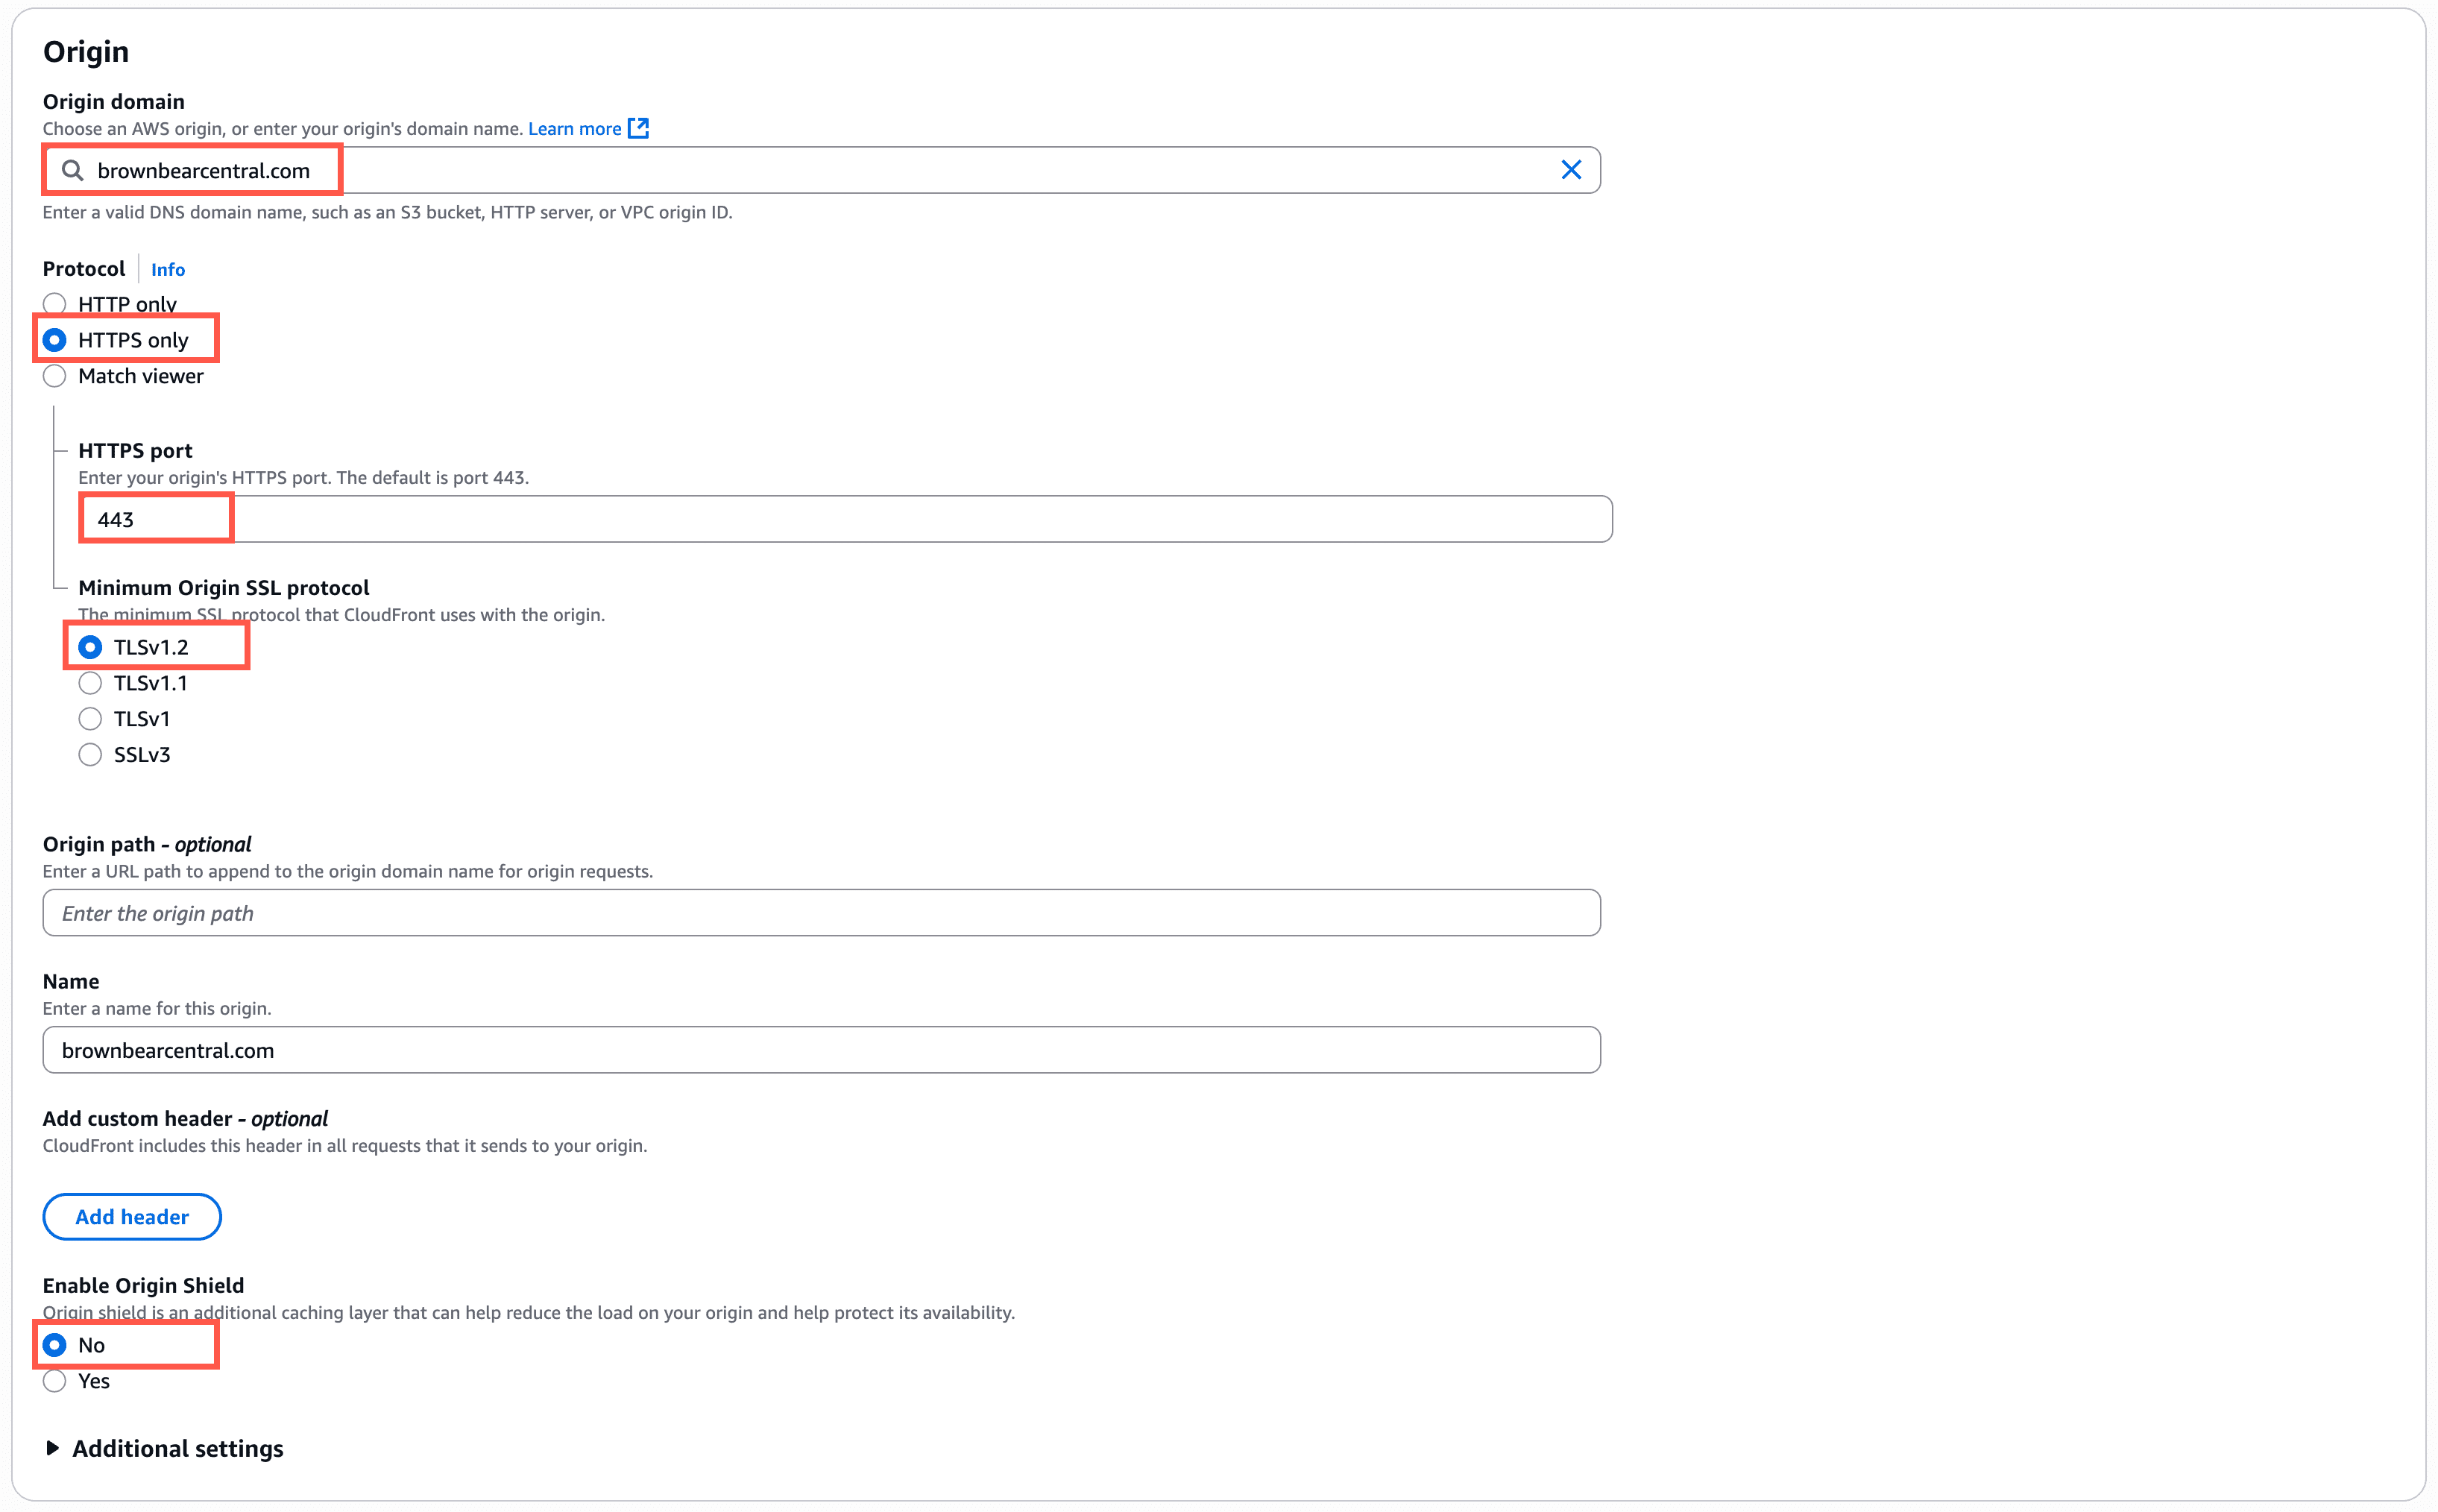Choose TLSv1.1 as minimum SSL protocol
The height and width of the screenshot is (1512, 2438).
pyautogui.click(x=90, y=682)
